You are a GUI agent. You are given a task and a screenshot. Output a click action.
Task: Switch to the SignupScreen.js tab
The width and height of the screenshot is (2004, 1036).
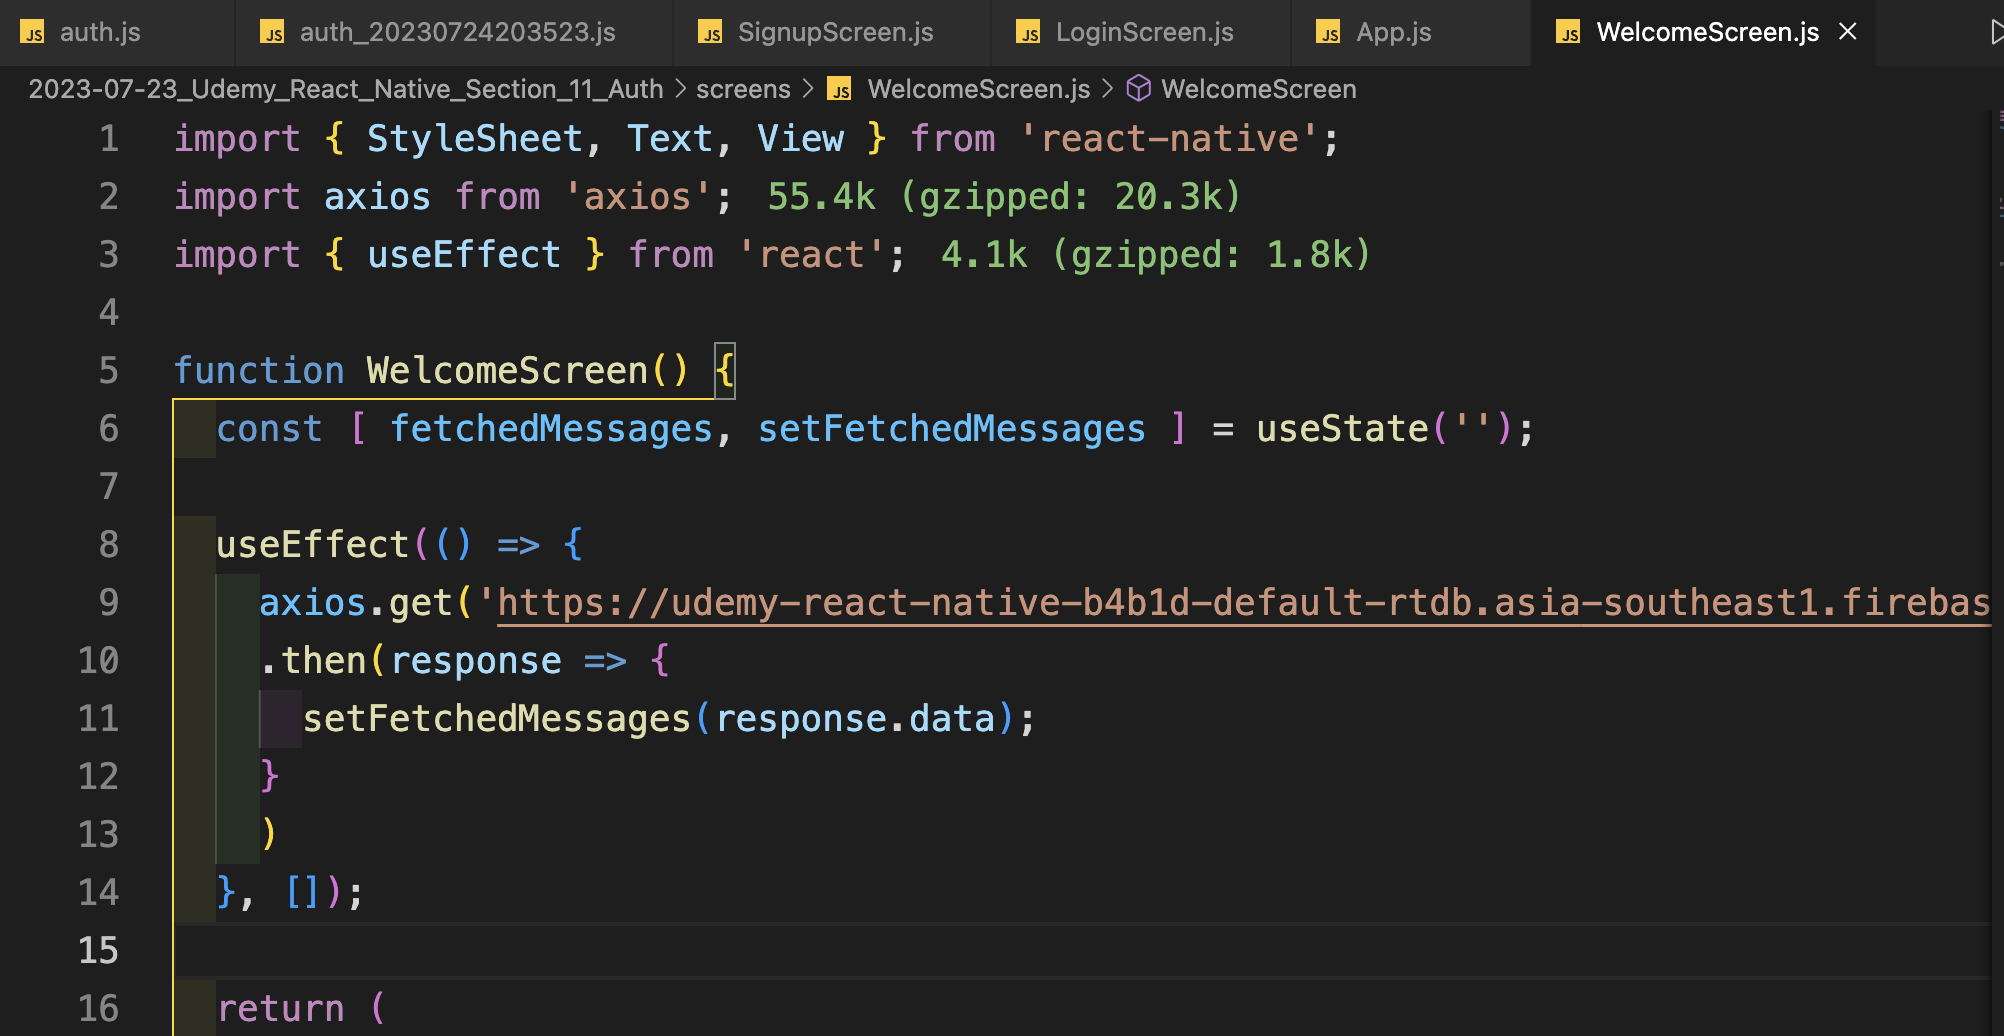(835, 33)
